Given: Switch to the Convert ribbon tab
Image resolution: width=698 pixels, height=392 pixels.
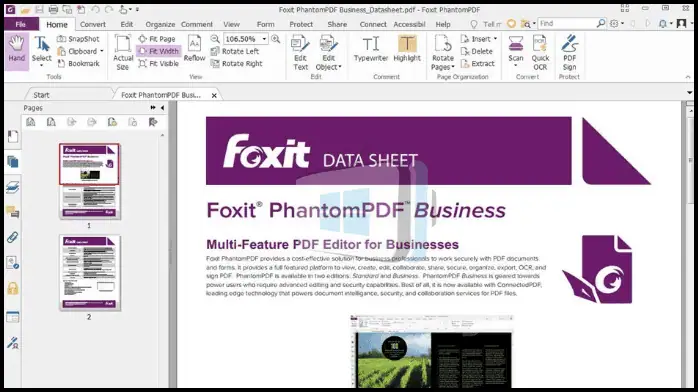Looking at the screenshot, I should 93,24.
